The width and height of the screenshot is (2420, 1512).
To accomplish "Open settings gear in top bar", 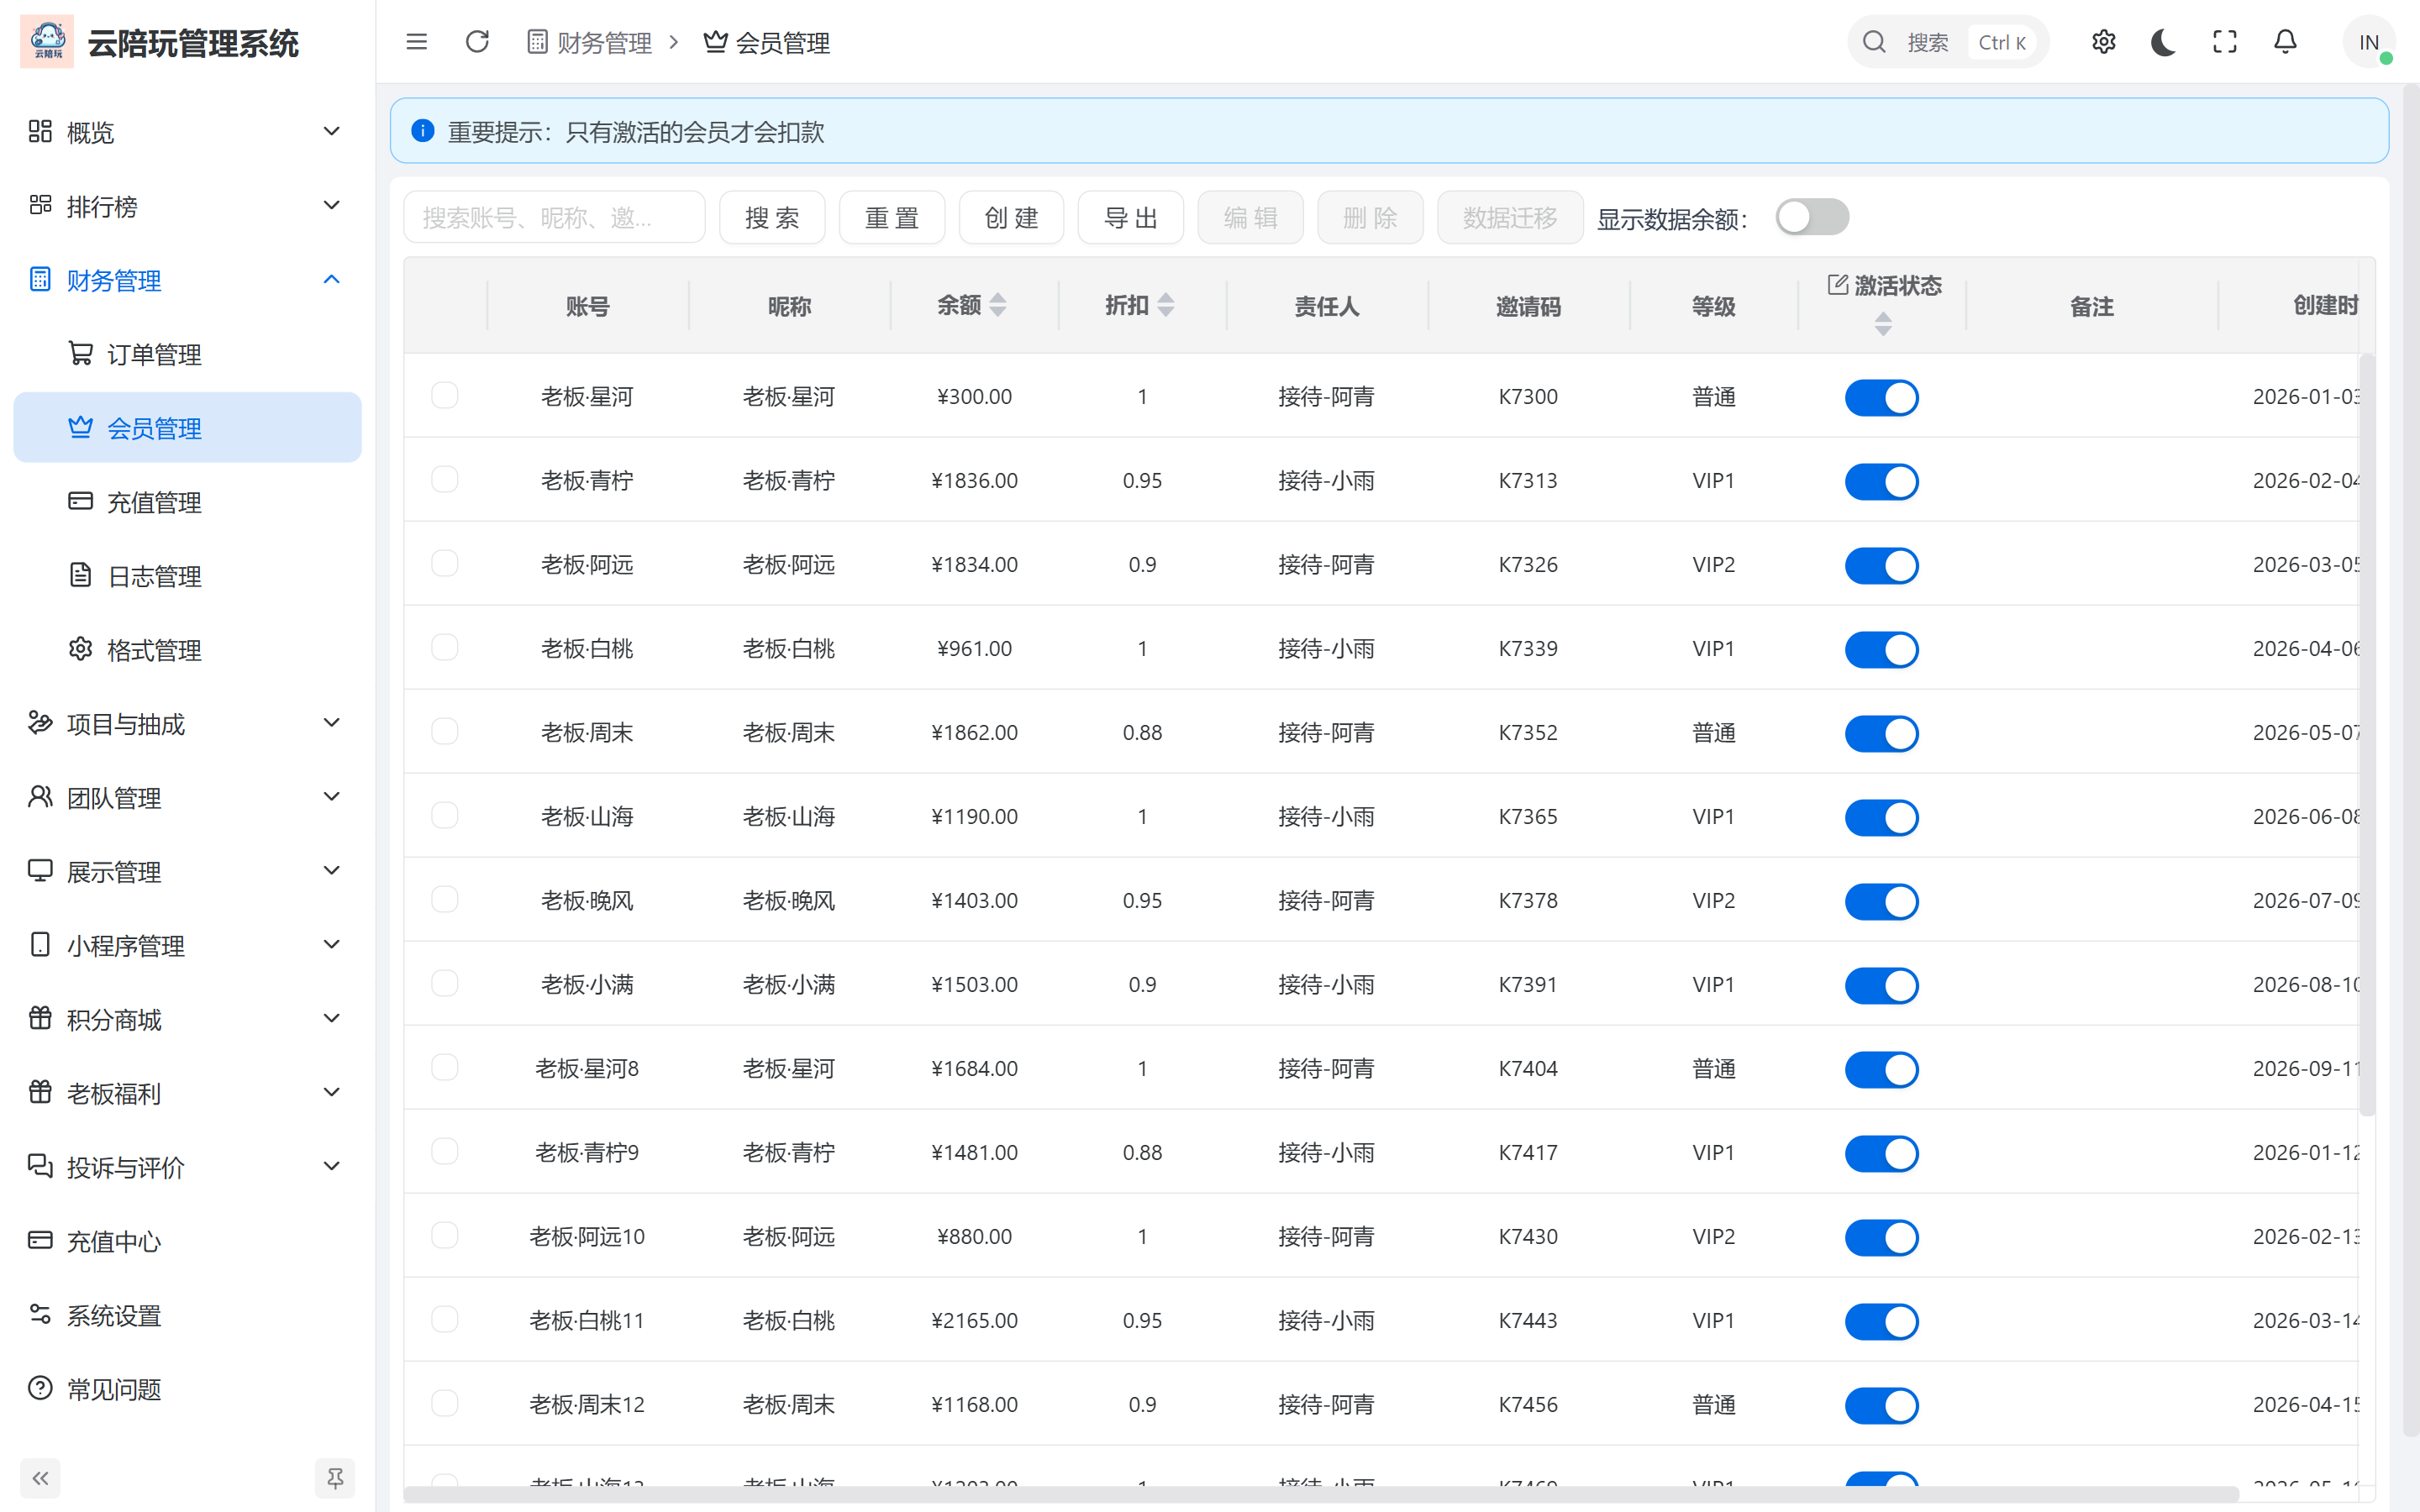I will 2103,42.
